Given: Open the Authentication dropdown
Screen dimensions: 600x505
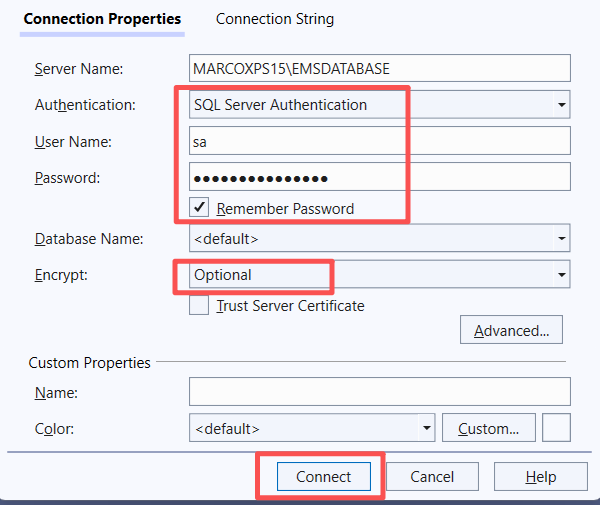Looking at the screenshot, I should [x=379, y=104].
